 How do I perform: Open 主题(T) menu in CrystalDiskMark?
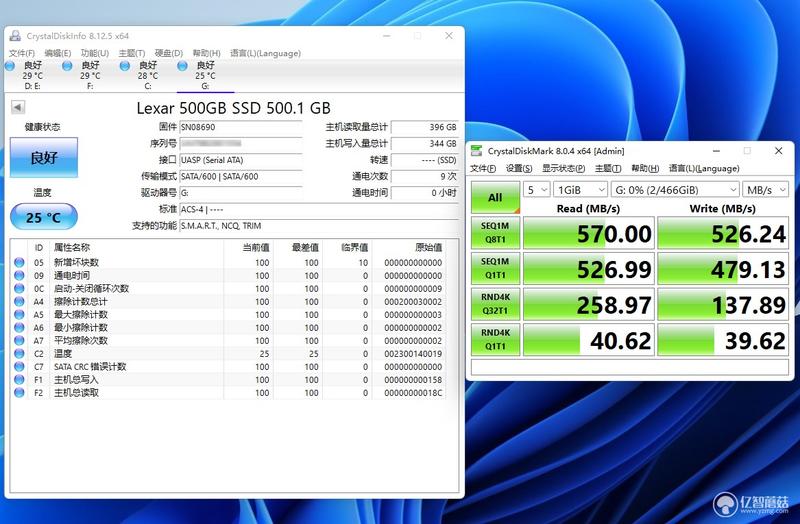click(608, 168)
